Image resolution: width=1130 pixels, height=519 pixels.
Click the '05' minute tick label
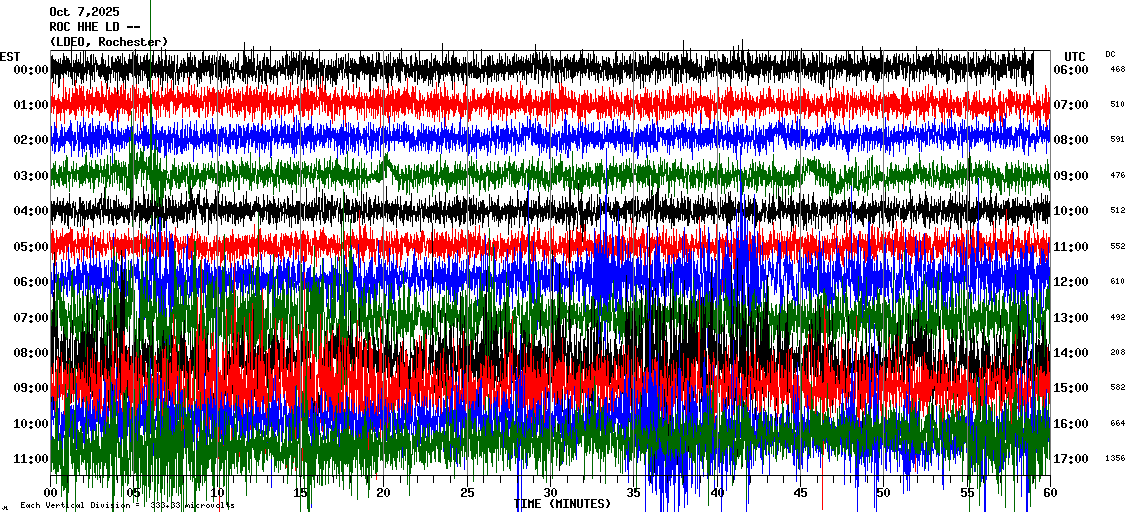click(134, 493)
